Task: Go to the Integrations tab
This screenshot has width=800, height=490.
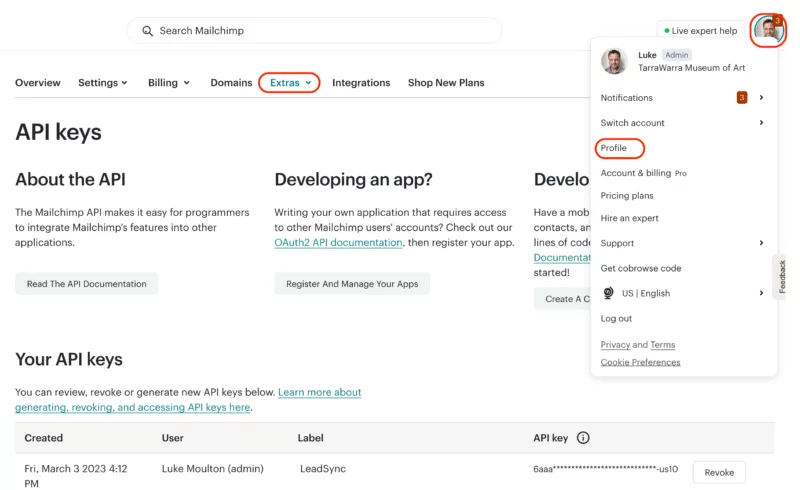Action: (361, 83)
